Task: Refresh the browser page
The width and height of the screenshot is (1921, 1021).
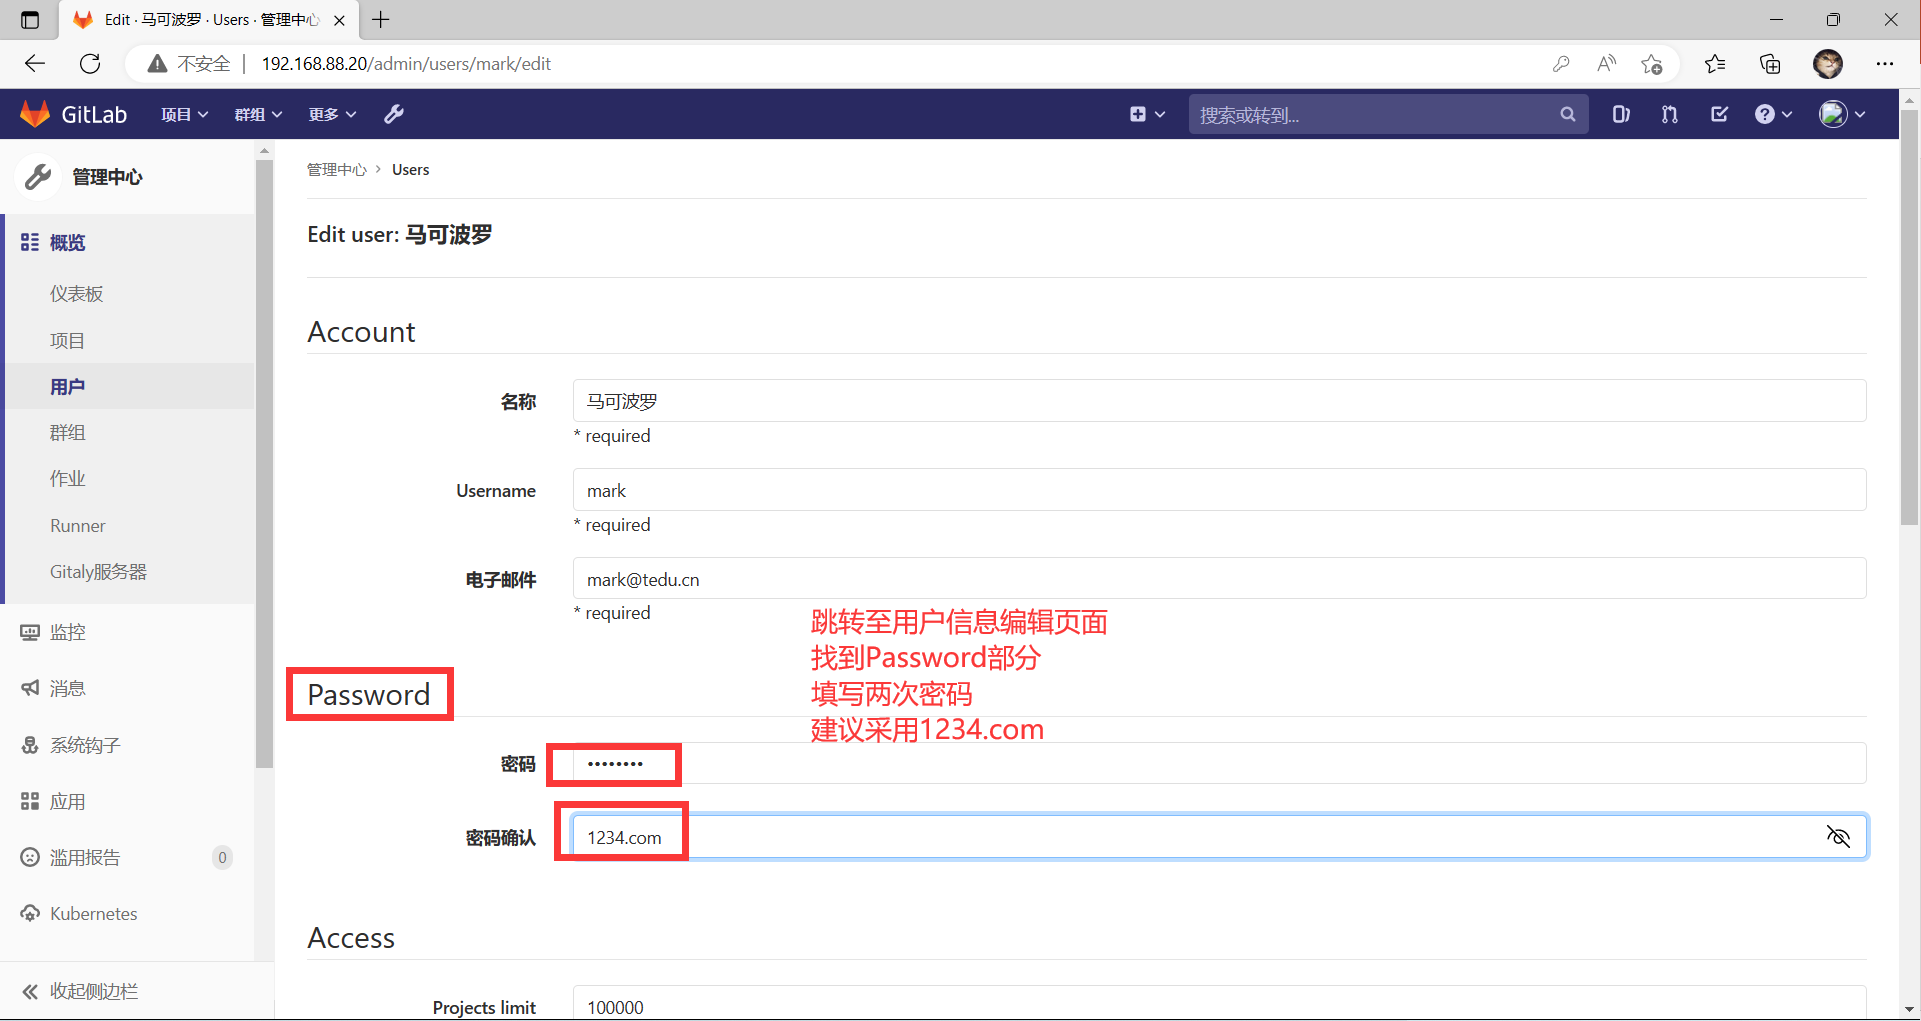Action: coord(90,64)
